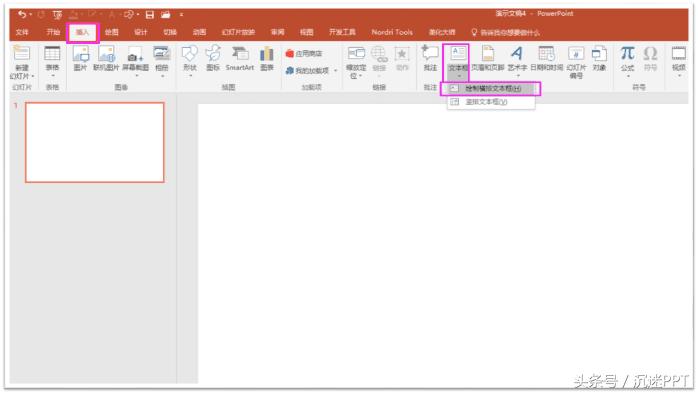Save the presentation via floppy icon
Image resolution: width=698 pixels, height=394 pixels.
click(150, 15)
